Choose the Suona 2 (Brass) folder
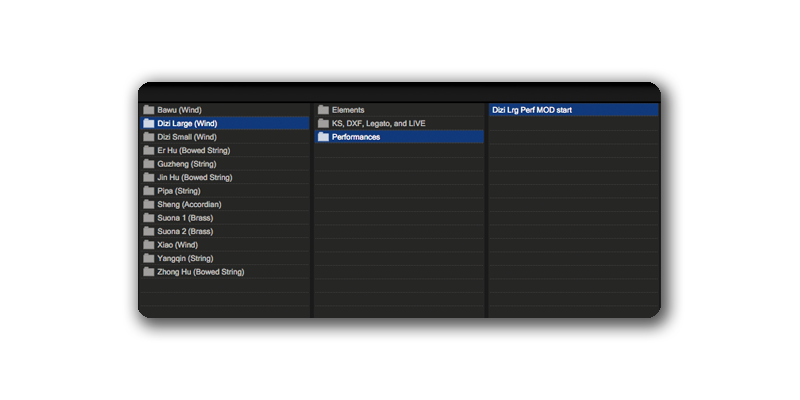 point(185,231)
